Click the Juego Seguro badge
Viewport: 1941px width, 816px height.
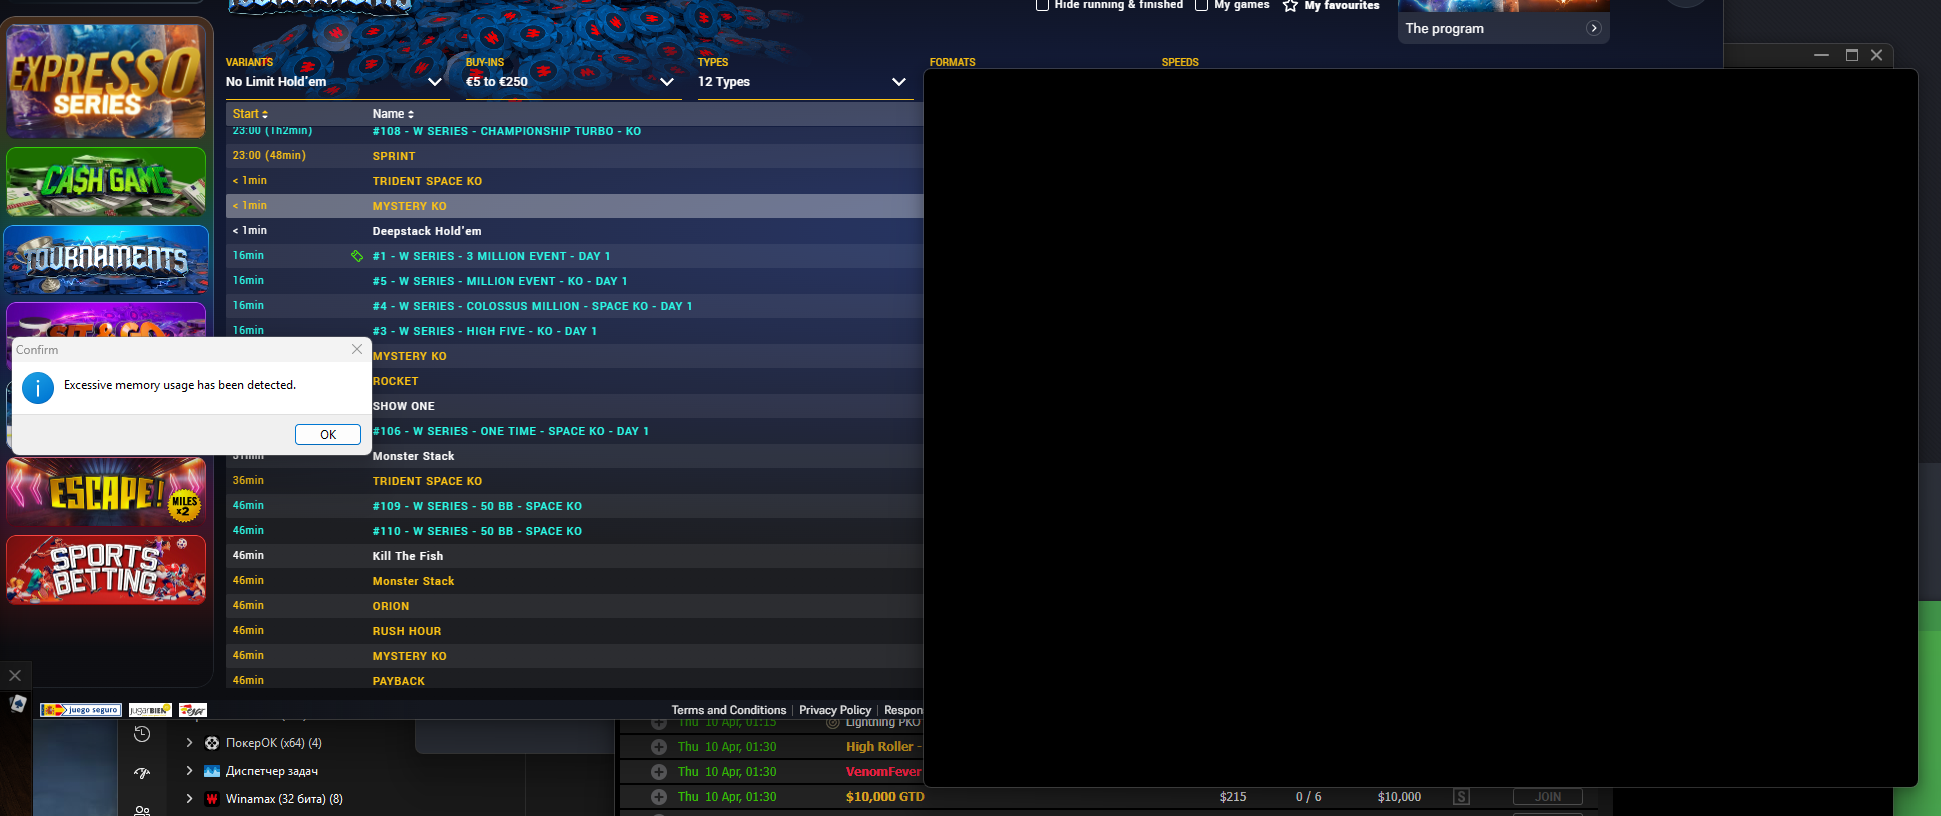pos(81,710)
